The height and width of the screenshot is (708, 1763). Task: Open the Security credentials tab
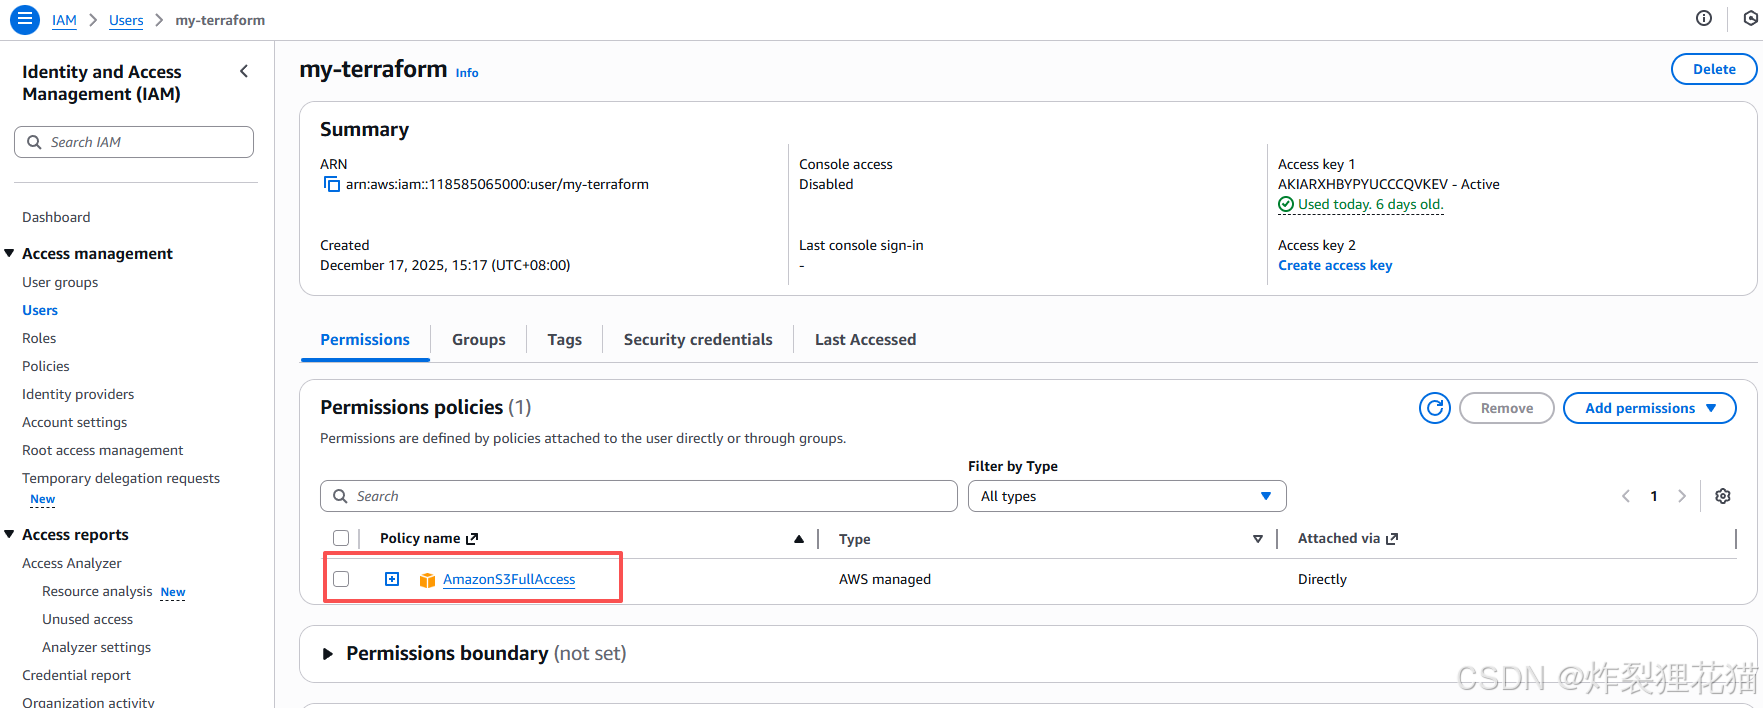point(698,340)
